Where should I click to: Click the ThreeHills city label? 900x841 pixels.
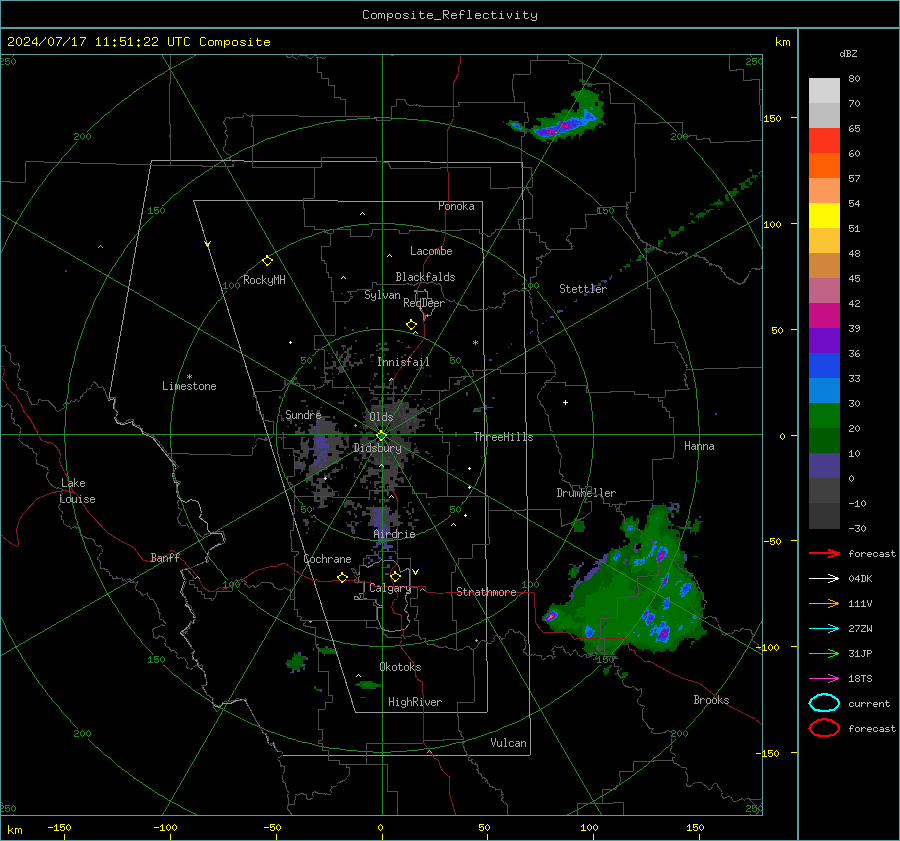[x=503, y=437]
